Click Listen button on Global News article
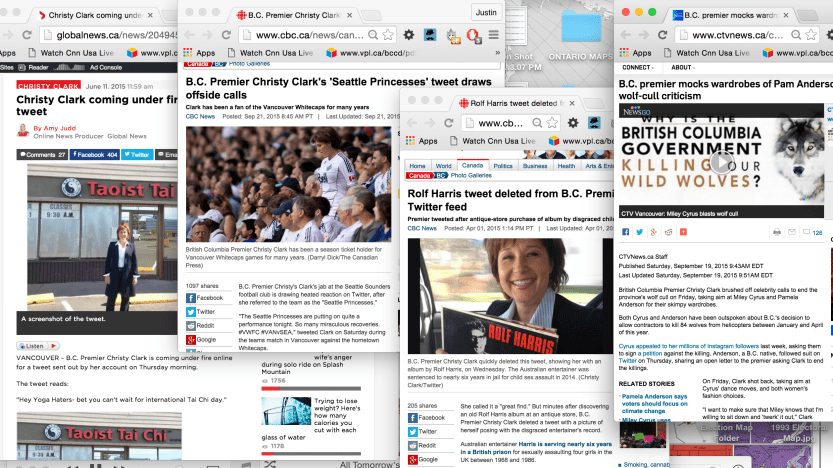The height and width of the screenshot is (468, 833). [38, 346]
